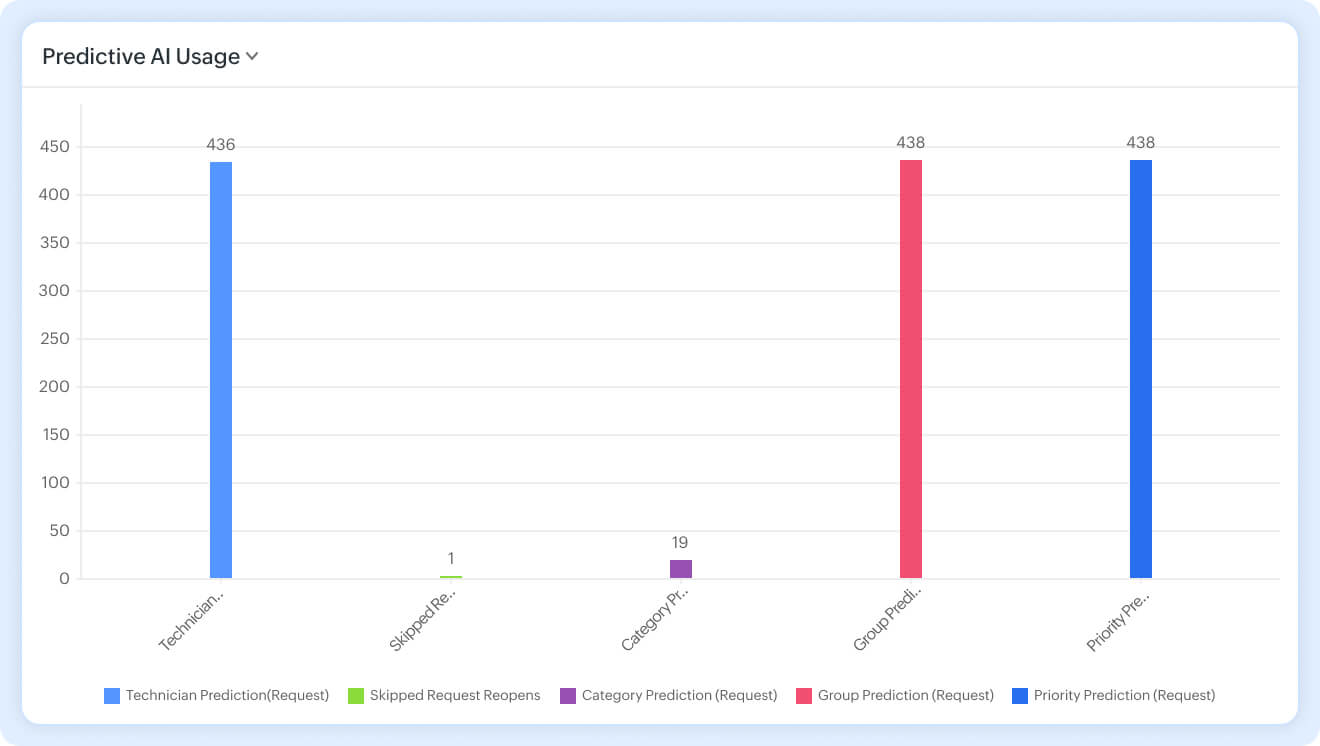Select the light blue Technician Prediction bar
The image size is (1320, 746).
[x=221, y=370]
